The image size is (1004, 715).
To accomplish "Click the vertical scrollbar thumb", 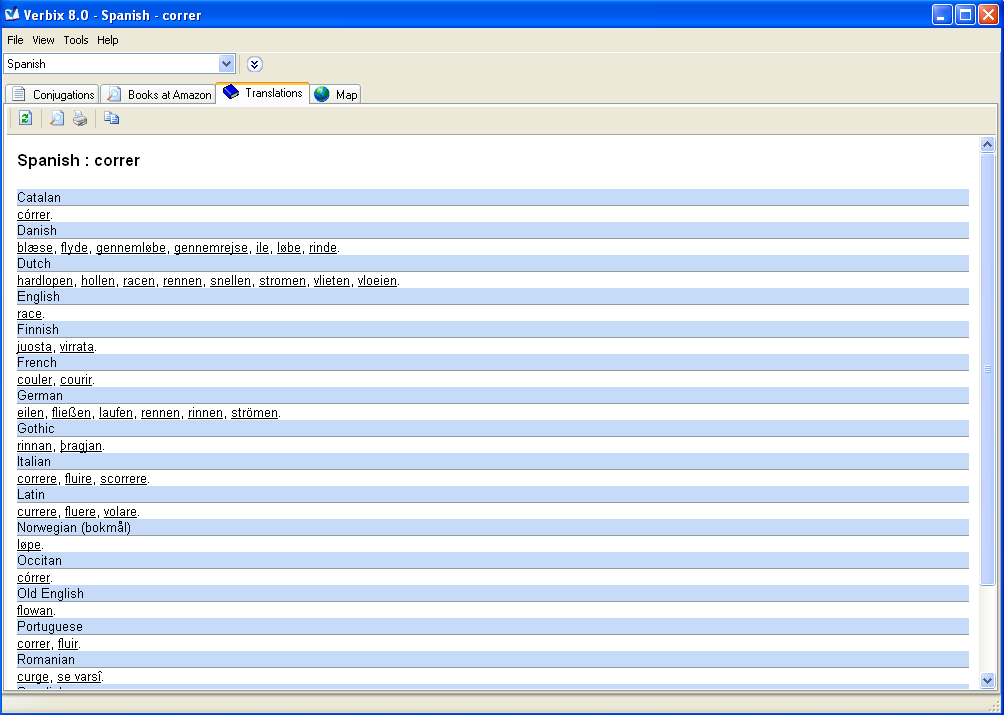I will 987,369.
